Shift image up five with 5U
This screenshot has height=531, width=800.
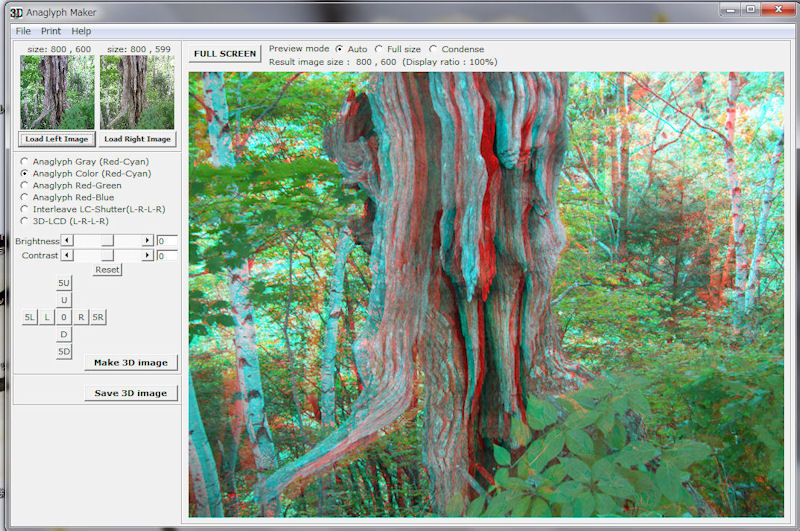pyautogui.click(x=64, y=283)
